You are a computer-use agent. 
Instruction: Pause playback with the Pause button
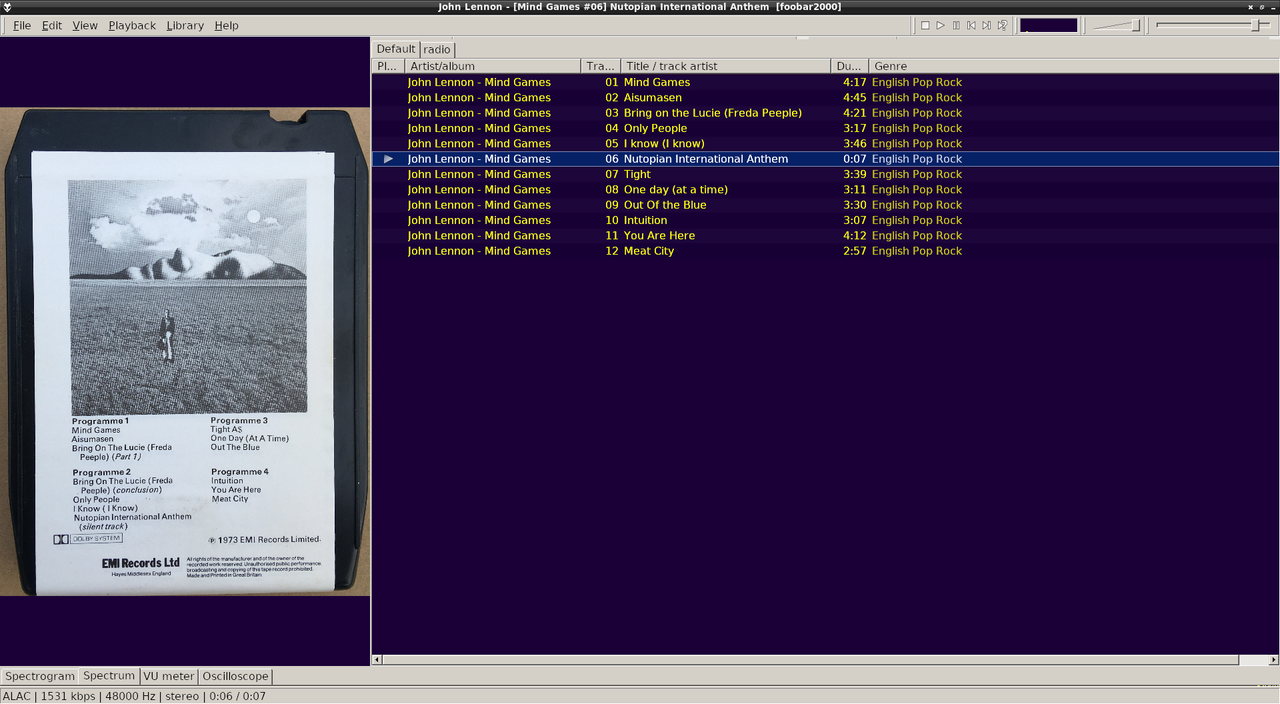click(x=956, y=25)
